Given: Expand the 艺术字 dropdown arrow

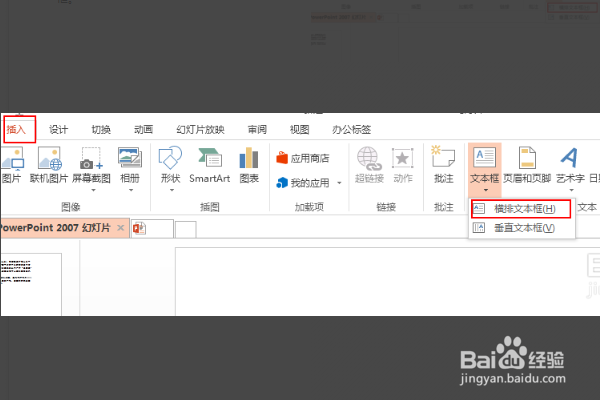Looking at the screenshot, I should 572,190.
